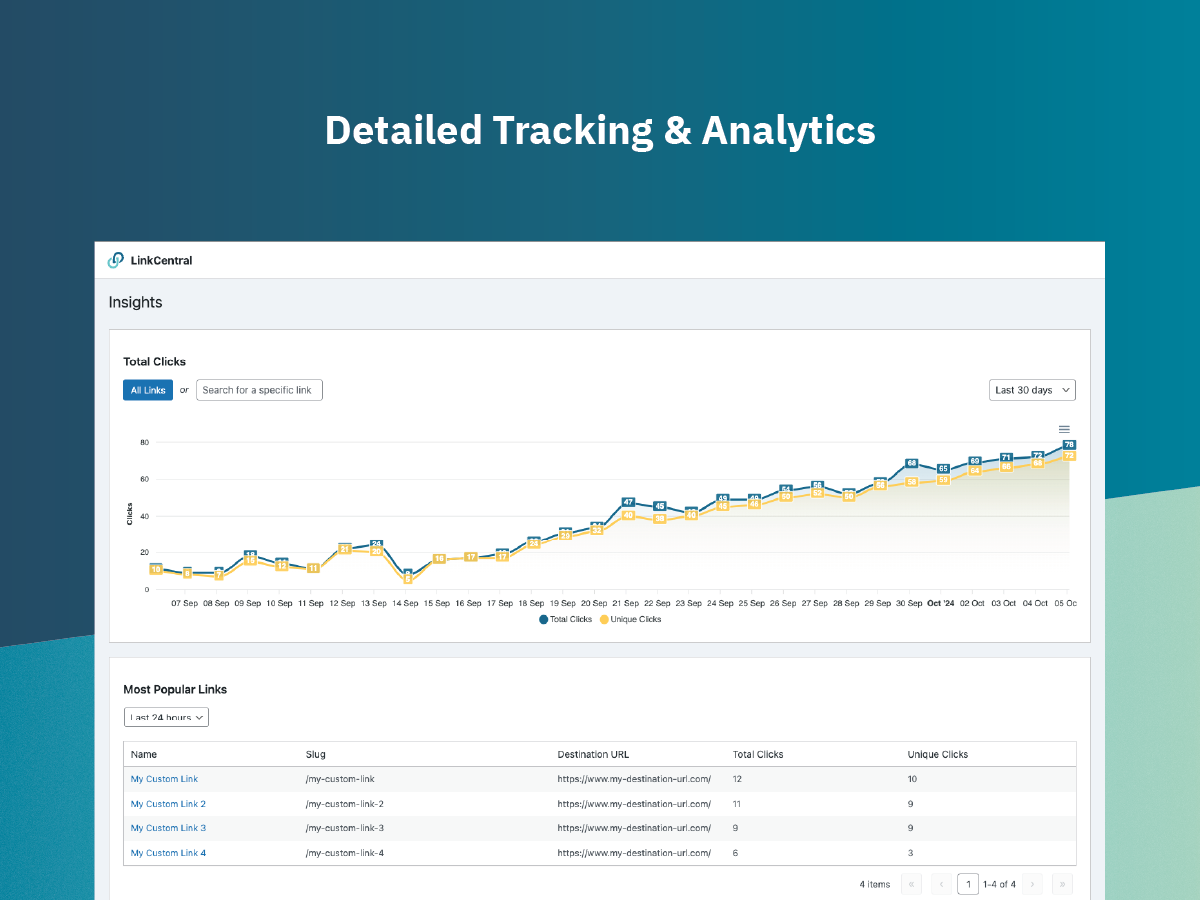Click the 47 data point on 21 Sep
This screenshot has width=1200, height=900.
(628, 502)
